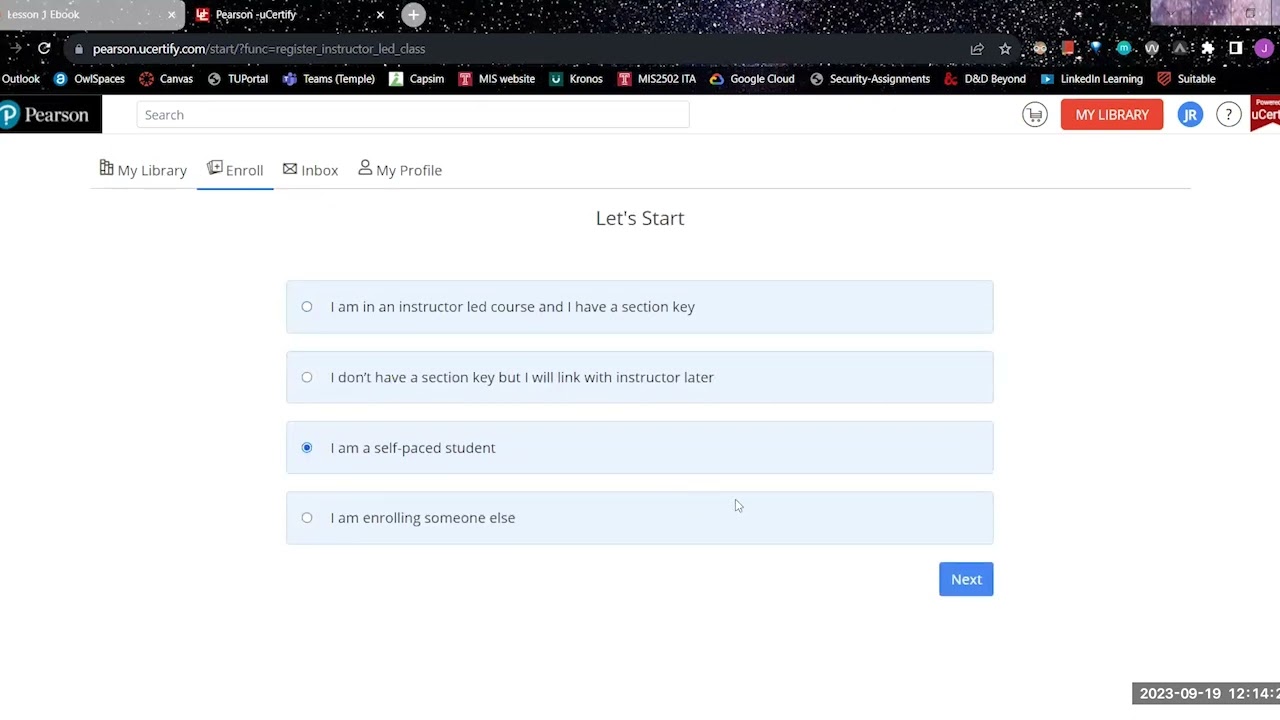Image resolution: width=1280 pixels, height=720 pixels.
Task: Focus the Search input field
Action: (413, 115)
